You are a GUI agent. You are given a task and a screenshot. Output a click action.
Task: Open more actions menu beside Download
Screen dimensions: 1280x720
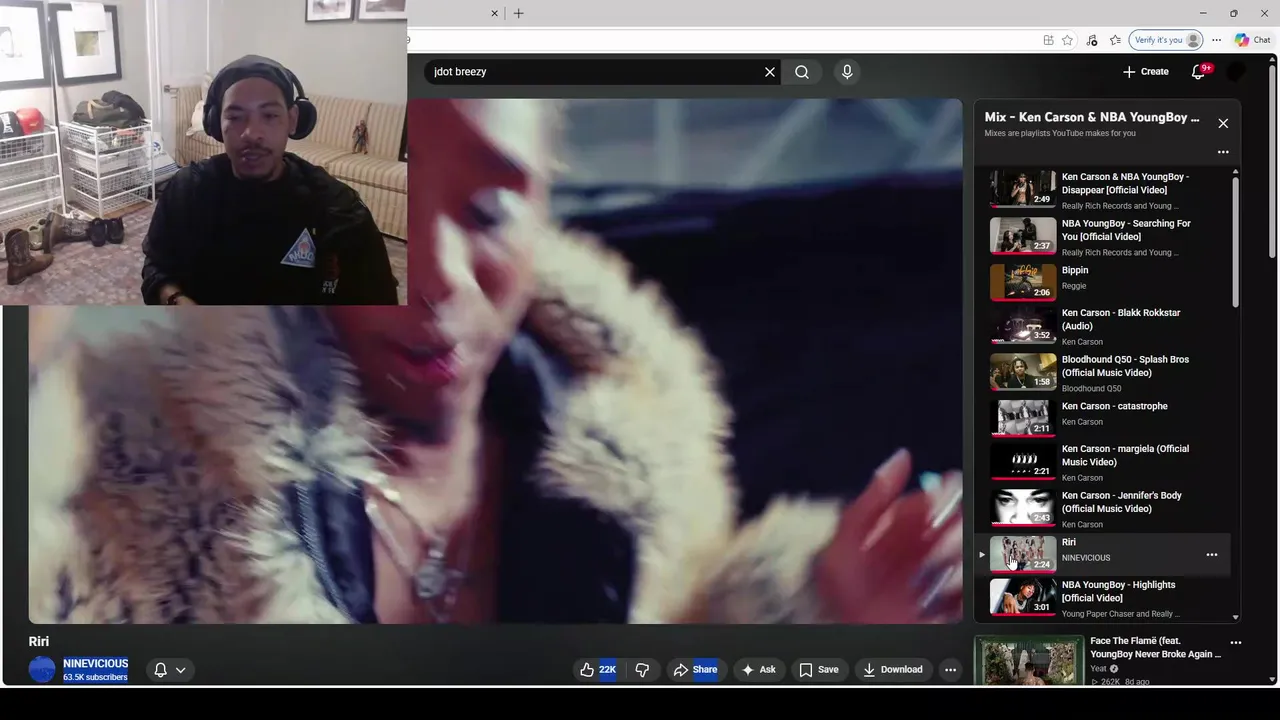tap(951, 670)
